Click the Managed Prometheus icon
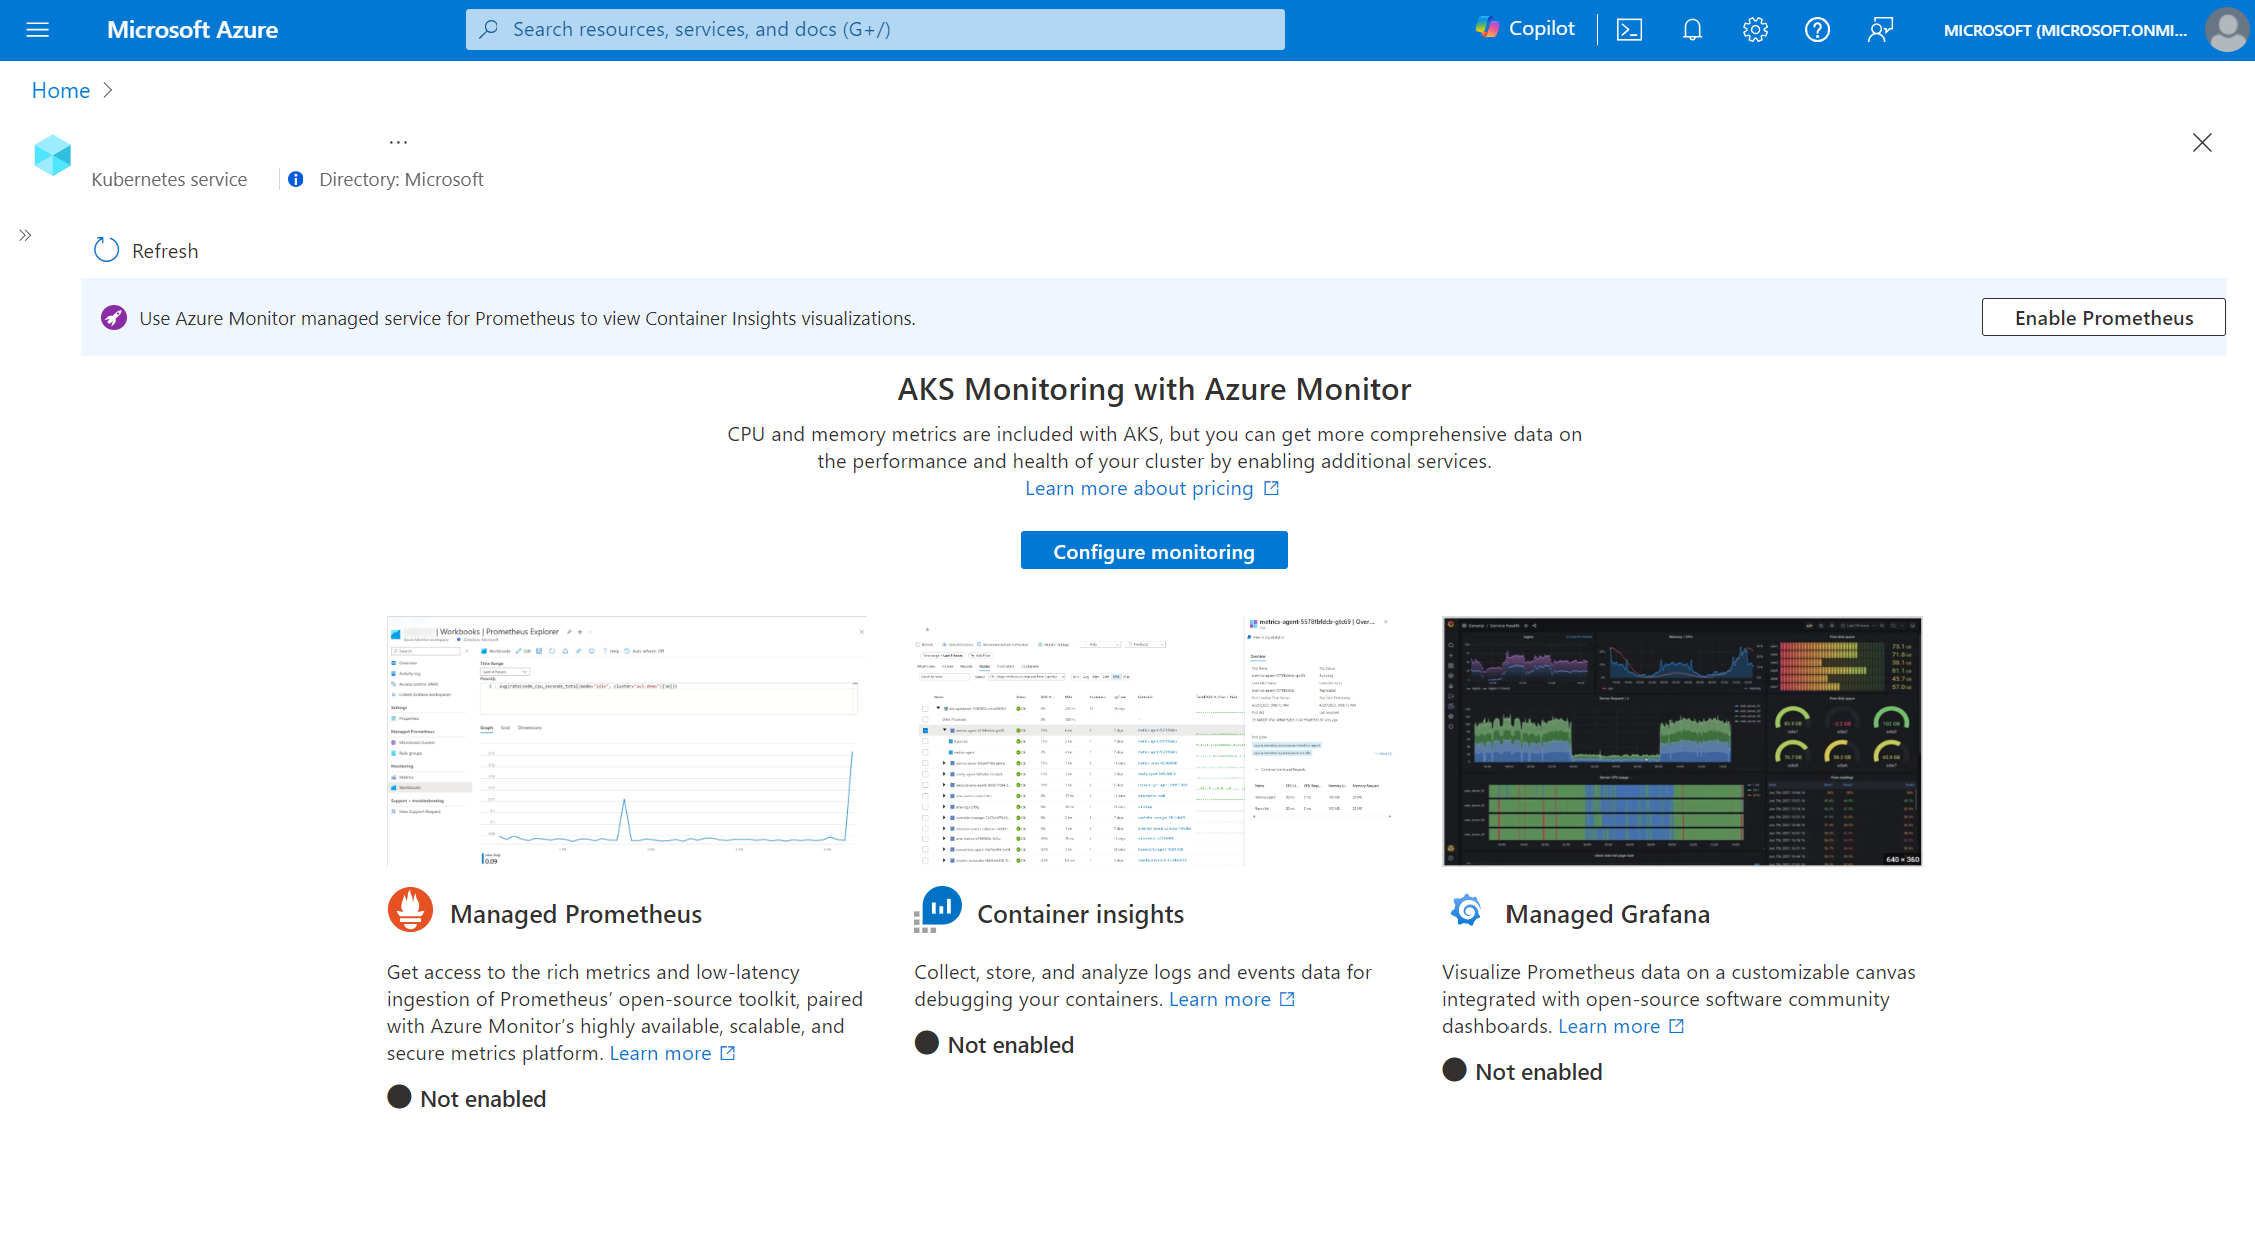Image resolution: width=2255 pixels, height=1258 pixels. point(407,911)
